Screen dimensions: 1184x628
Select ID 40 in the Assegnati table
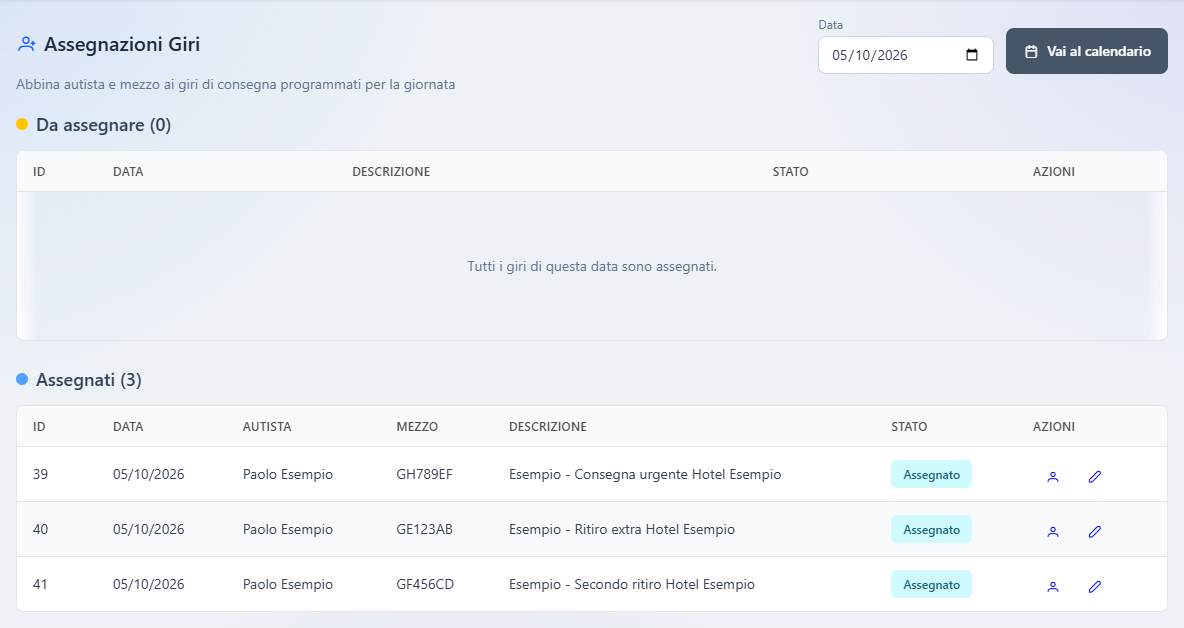click(40, 529)
